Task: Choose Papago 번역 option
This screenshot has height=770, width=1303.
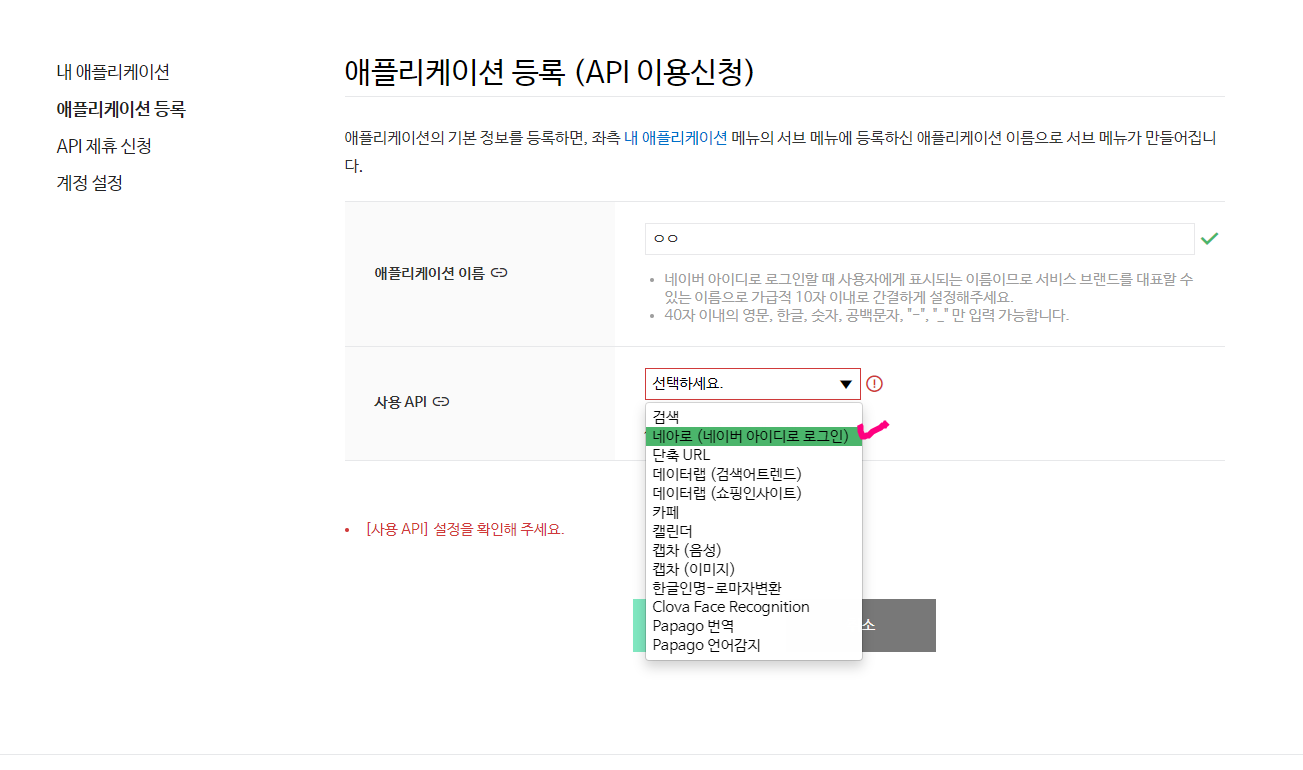Action: tap(754, 626)
